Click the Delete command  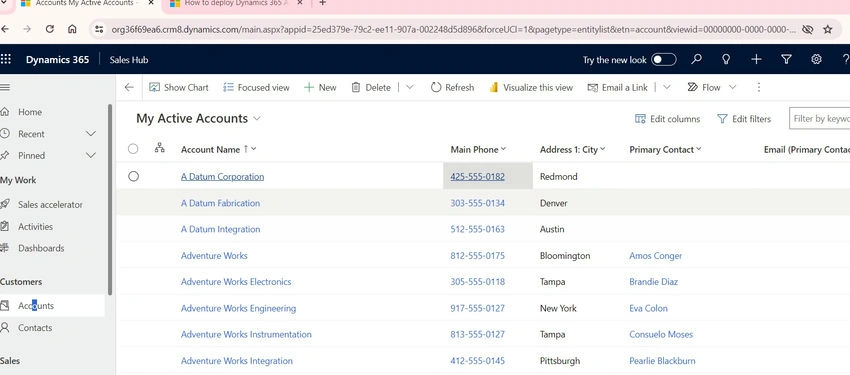click(x=371, y=87)
